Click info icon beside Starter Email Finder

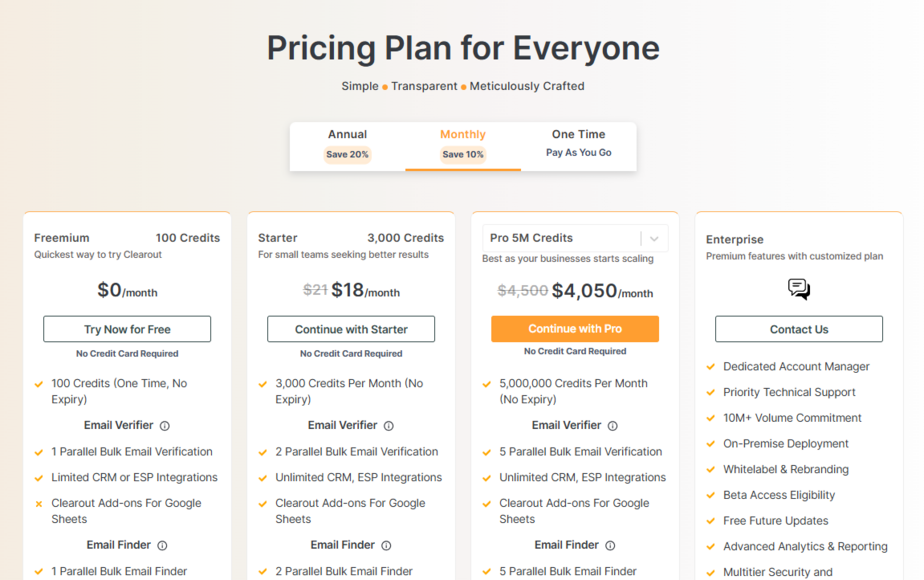386,545
